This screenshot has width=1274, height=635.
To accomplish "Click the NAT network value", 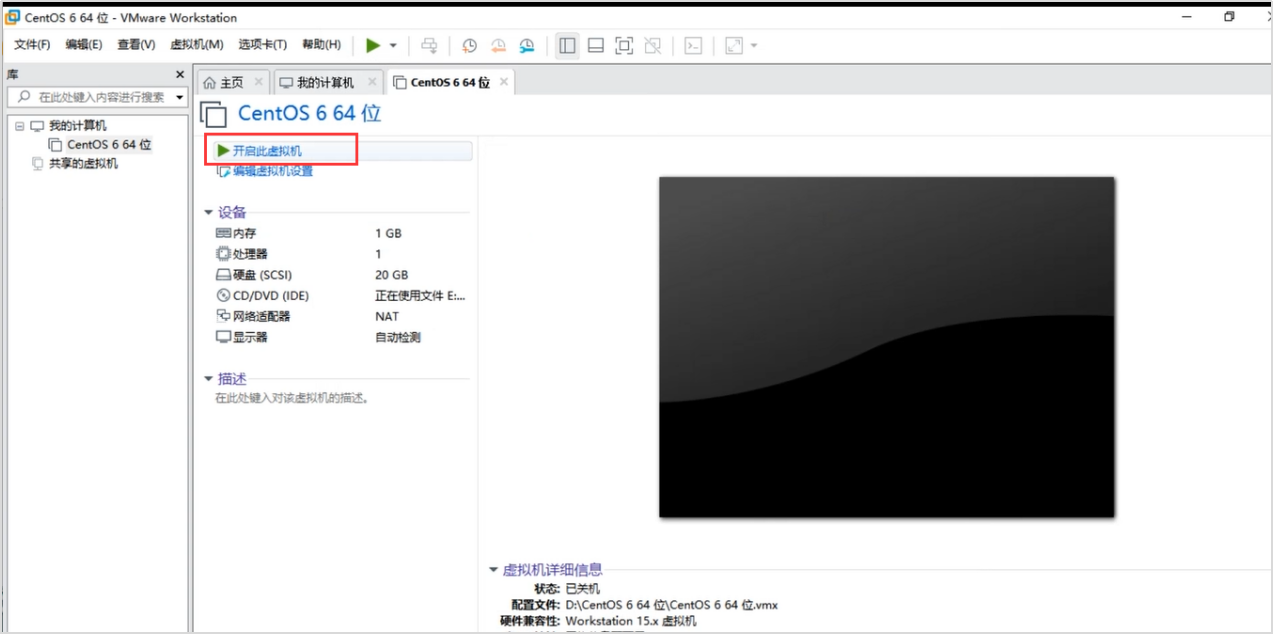I will [387, 316].
